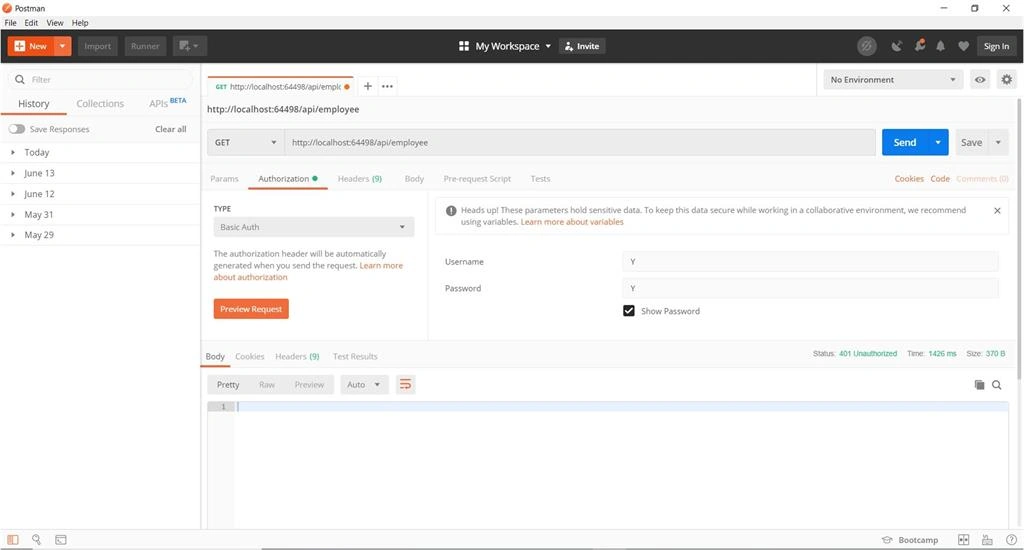The height and width of the screenshot is (550, 1024).
Task: Open the Runner
Action: click(x=145, y=46)
